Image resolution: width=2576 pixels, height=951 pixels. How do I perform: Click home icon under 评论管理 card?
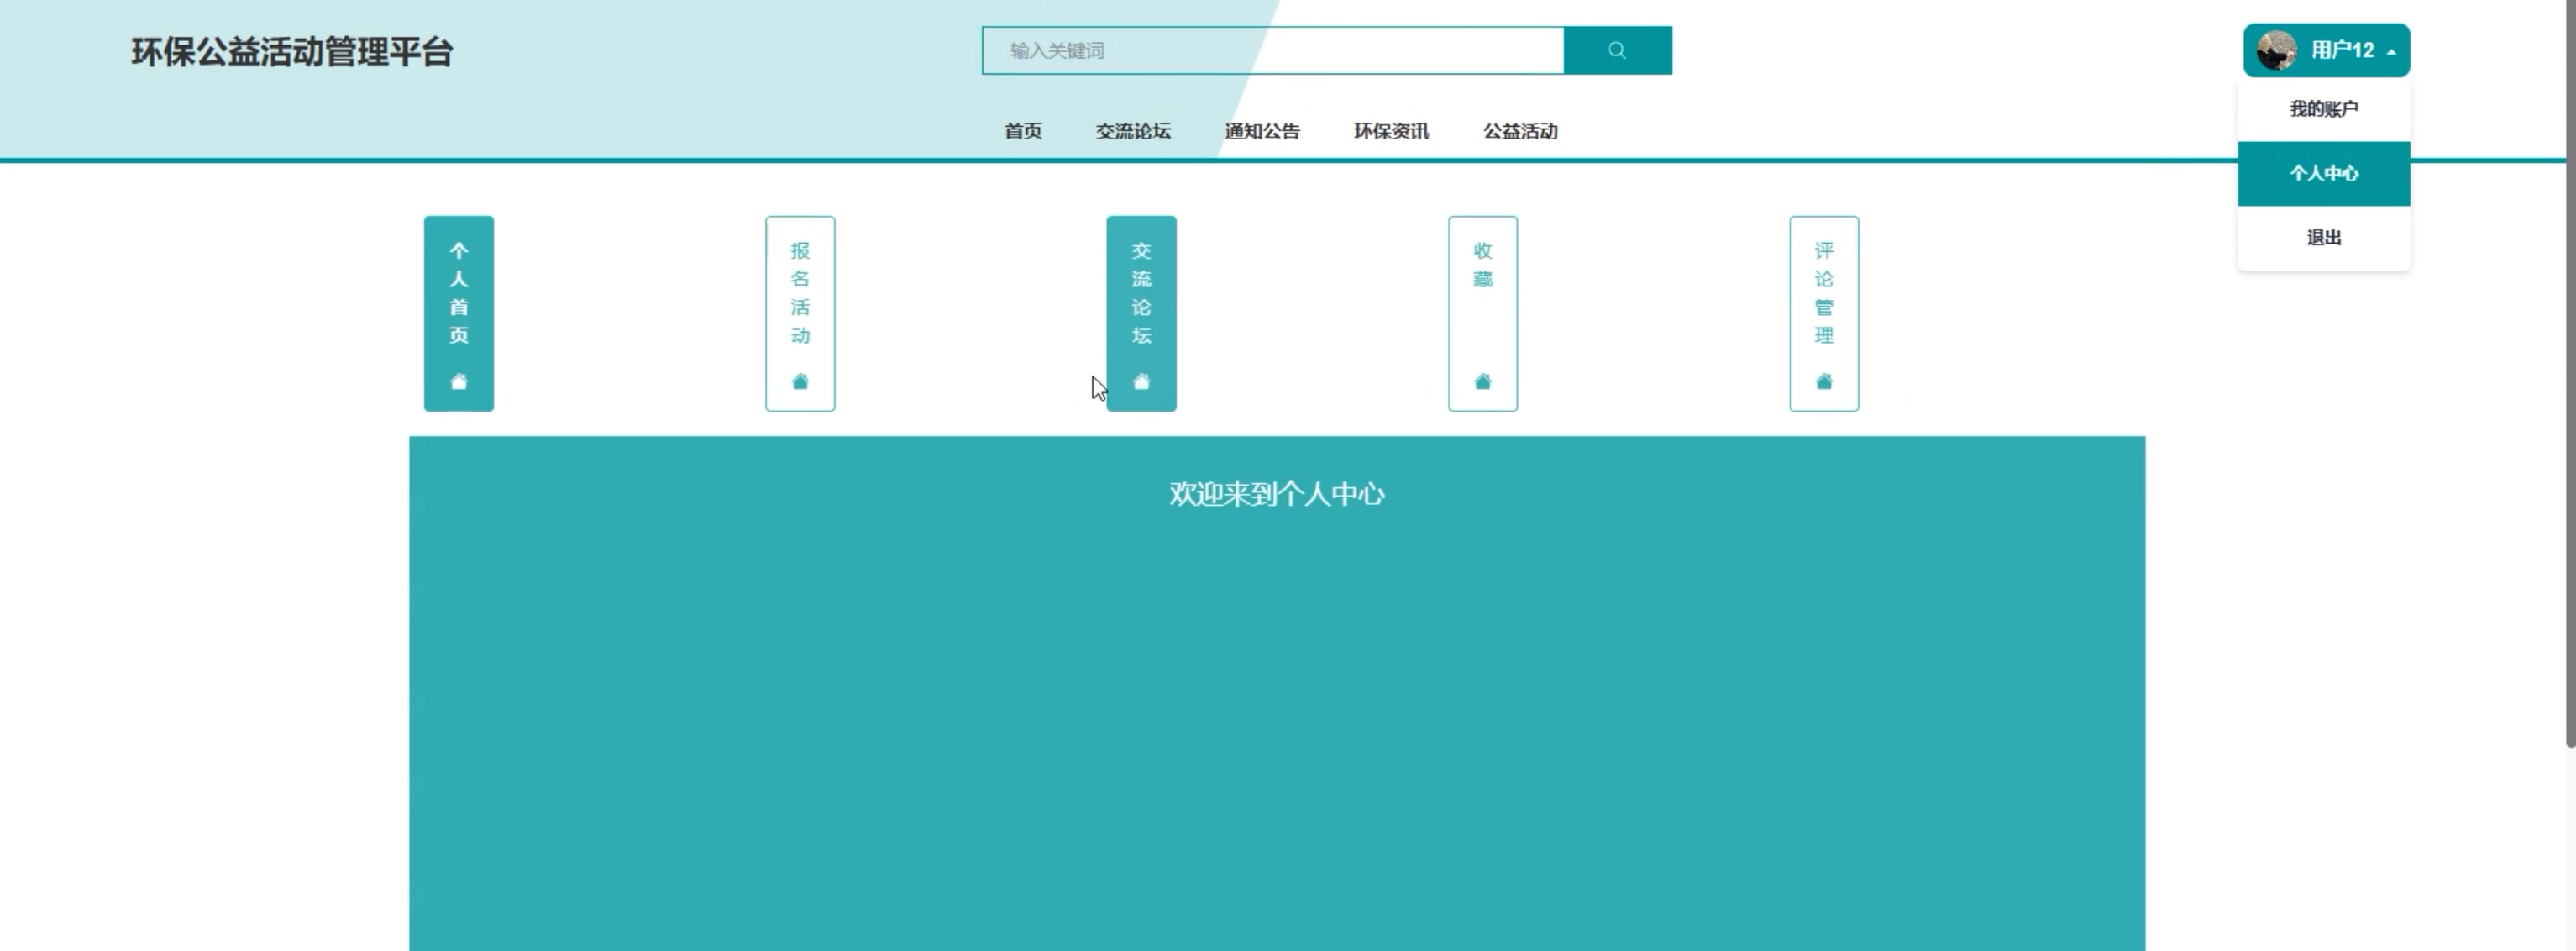(x=1823, y=381)
